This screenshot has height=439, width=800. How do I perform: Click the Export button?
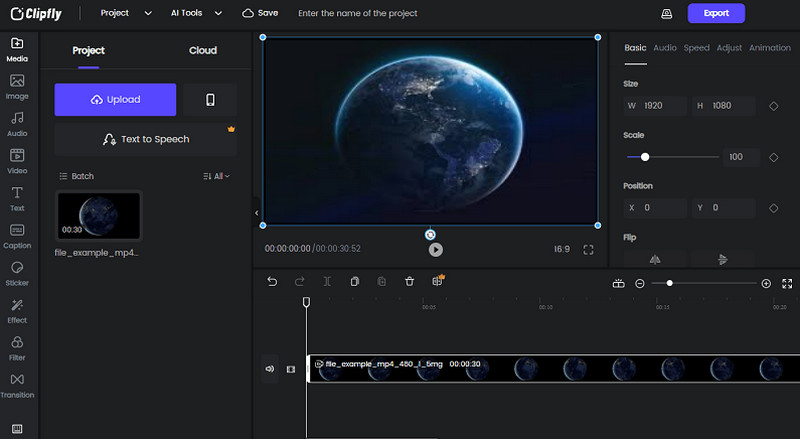coord(716,13)
